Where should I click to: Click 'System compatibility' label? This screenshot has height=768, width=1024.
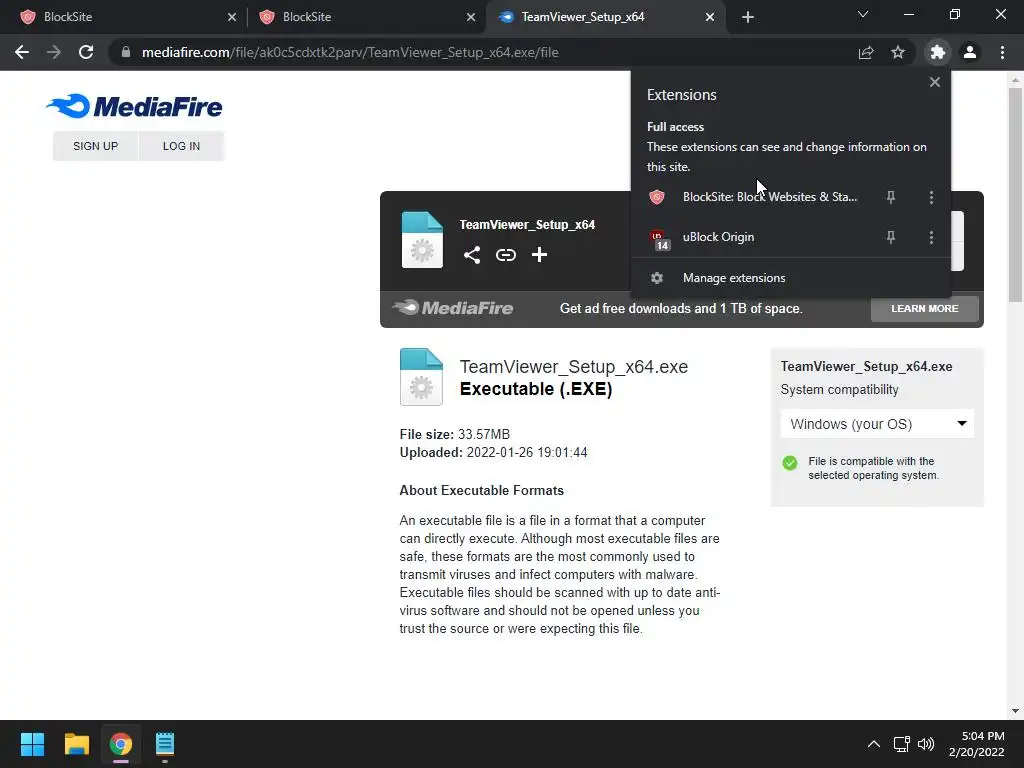[839, 389]
